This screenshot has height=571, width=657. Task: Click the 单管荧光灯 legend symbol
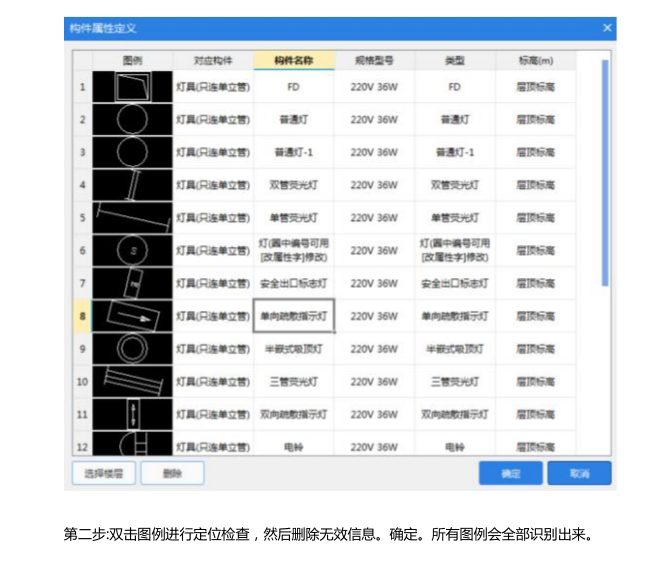tap(132, 217)
